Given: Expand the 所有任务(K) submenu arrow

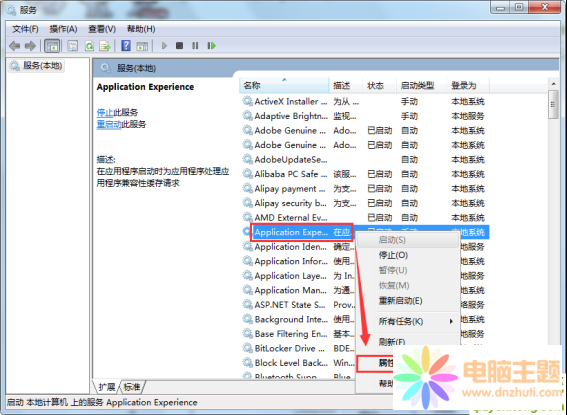Looking at the screenshot, I should tap(451, 321).
